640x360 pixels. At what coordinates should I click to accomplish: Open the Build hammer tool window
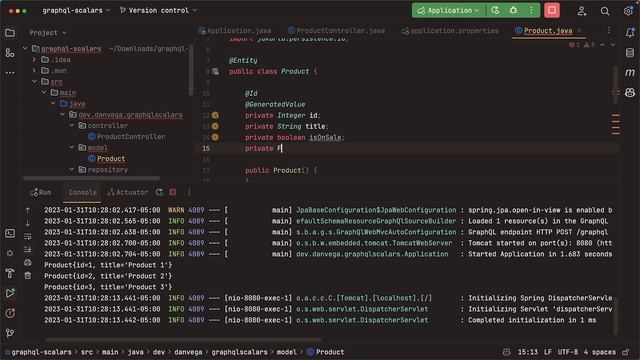[10, 273]
